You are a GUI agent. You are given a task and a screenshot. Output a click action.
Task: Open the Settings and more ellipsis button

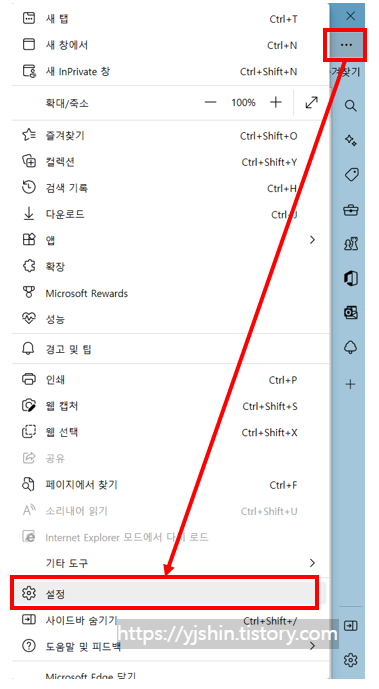[346, 45]
